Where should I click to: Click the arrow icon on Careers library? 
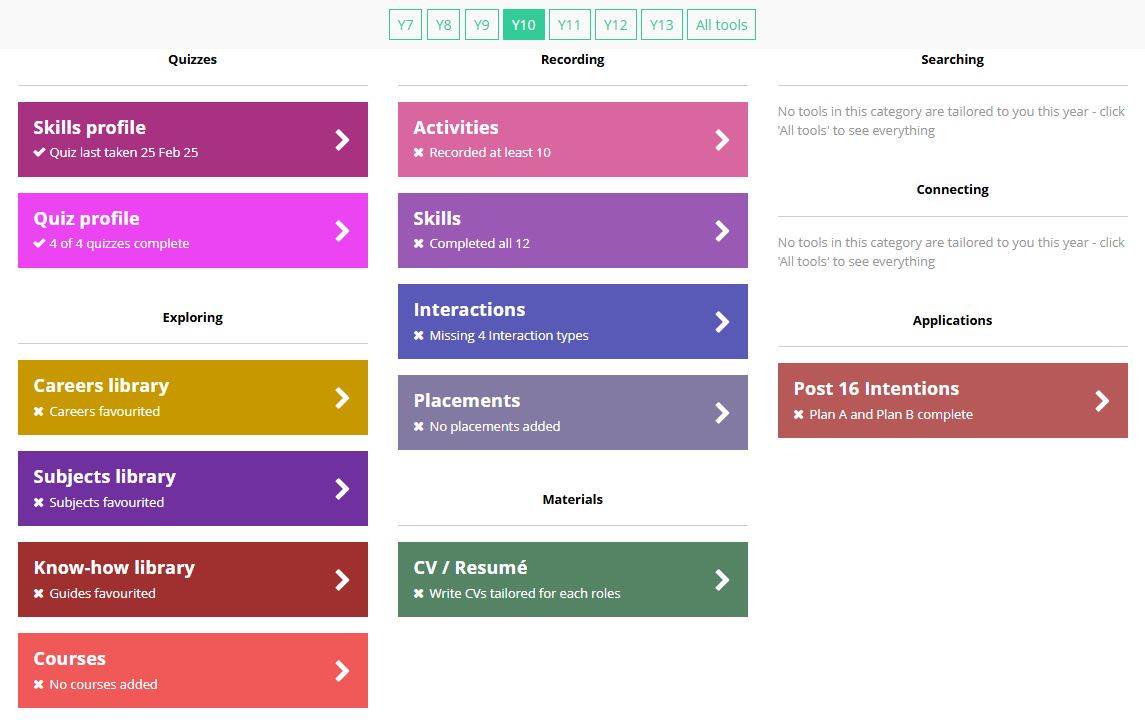[x=342, y=398]
